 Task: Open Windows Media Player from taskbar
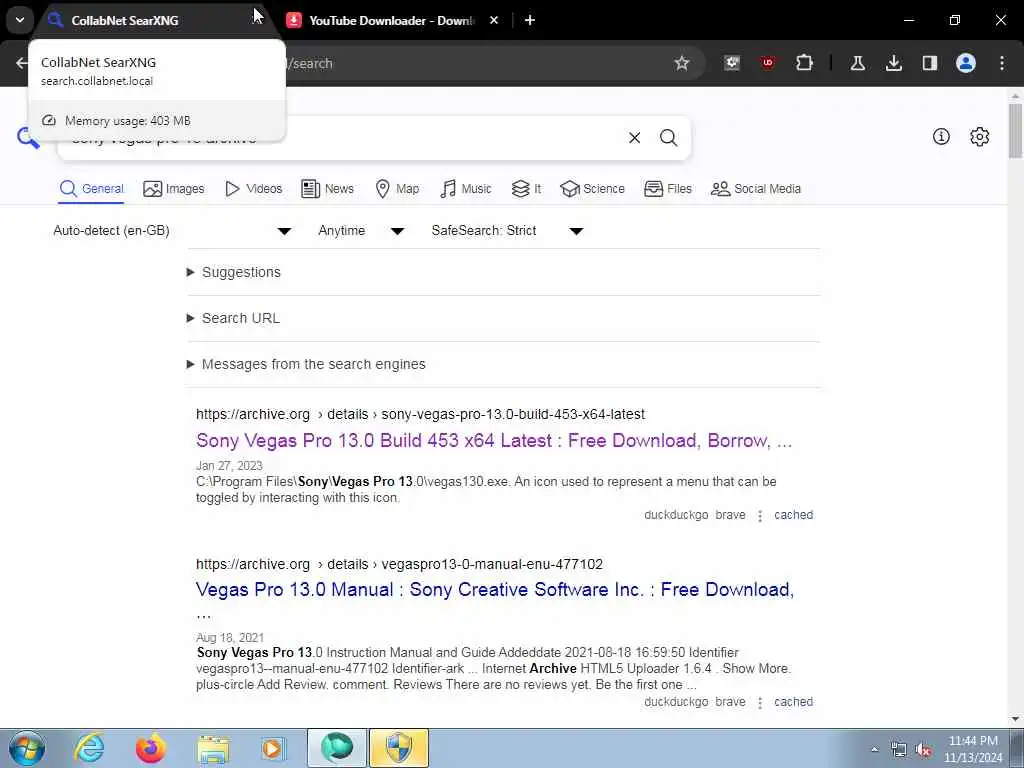click(x=274, y=748)
